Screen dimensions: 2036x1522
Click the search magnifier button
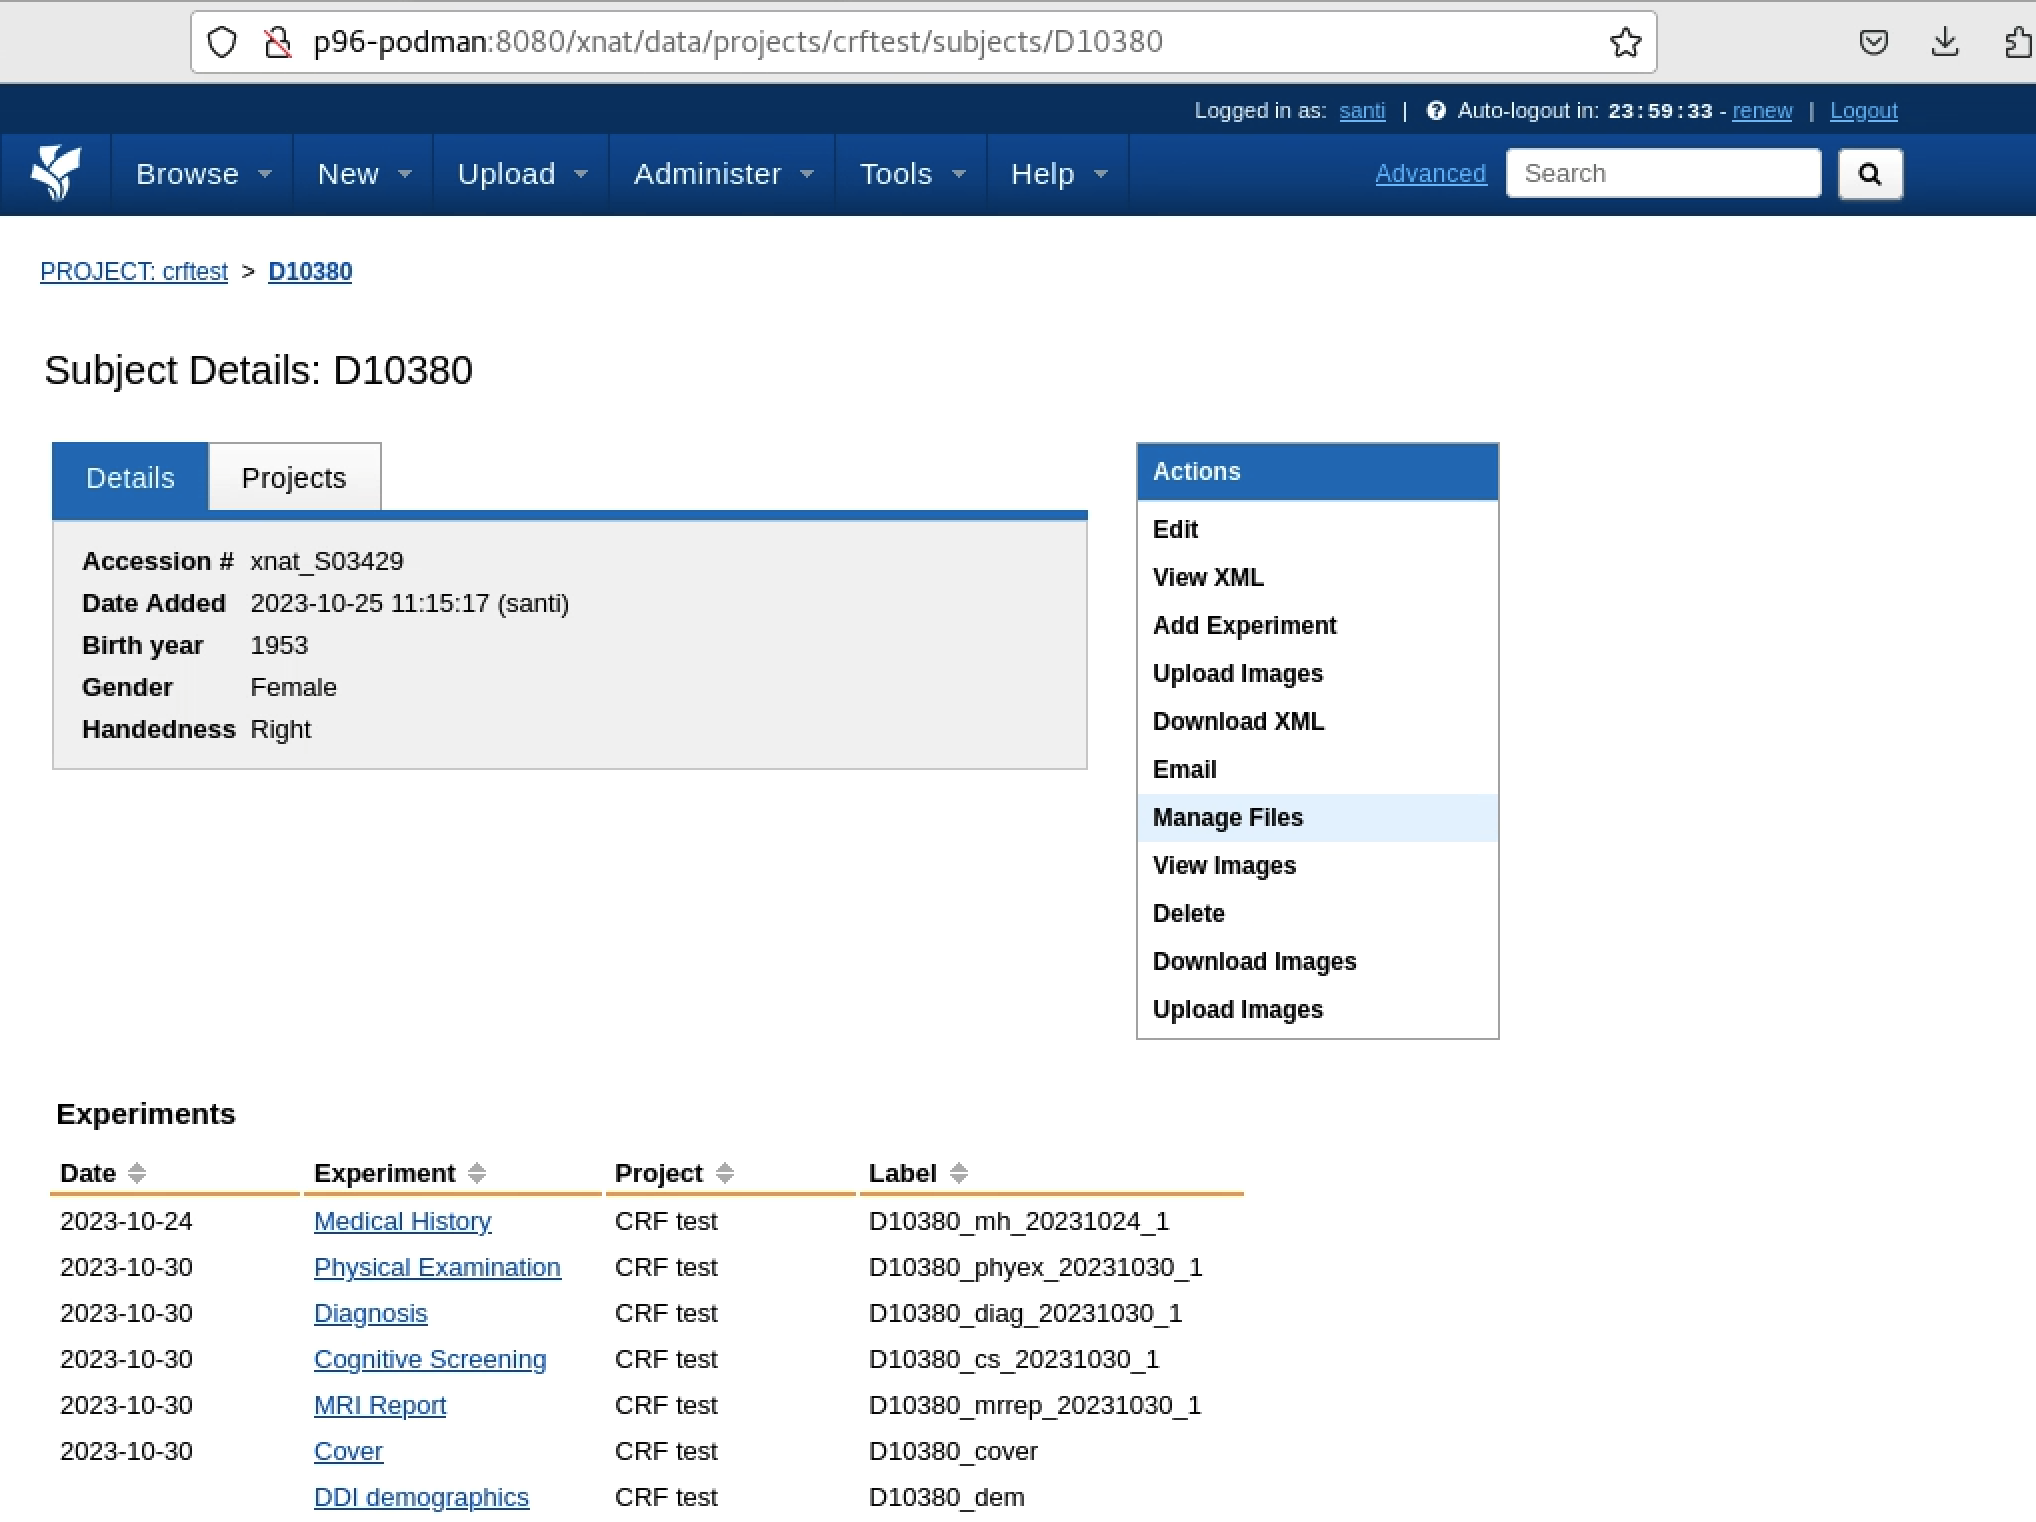pos(1869,173)
